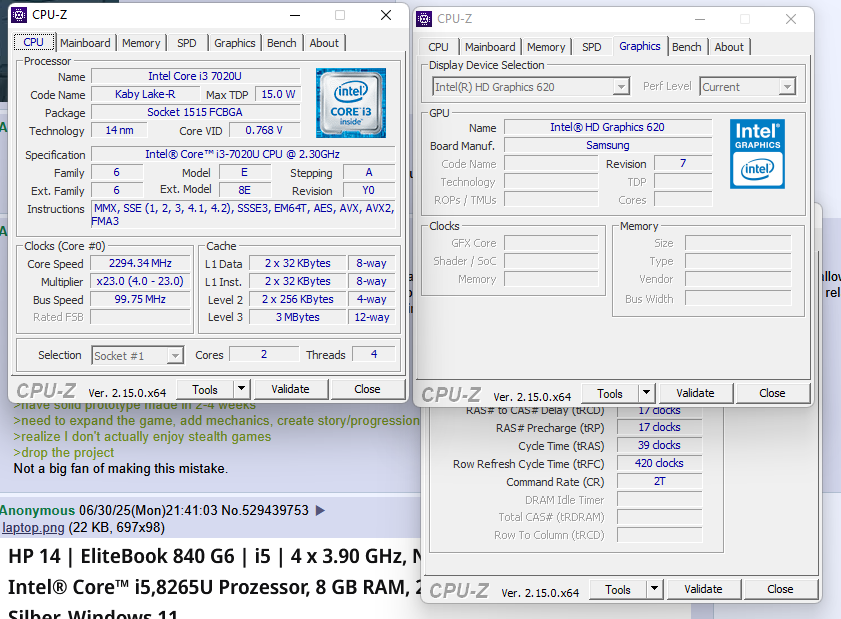Click the Close button in the memory timings window
This screenshot has width=841, height=619.
780,589
